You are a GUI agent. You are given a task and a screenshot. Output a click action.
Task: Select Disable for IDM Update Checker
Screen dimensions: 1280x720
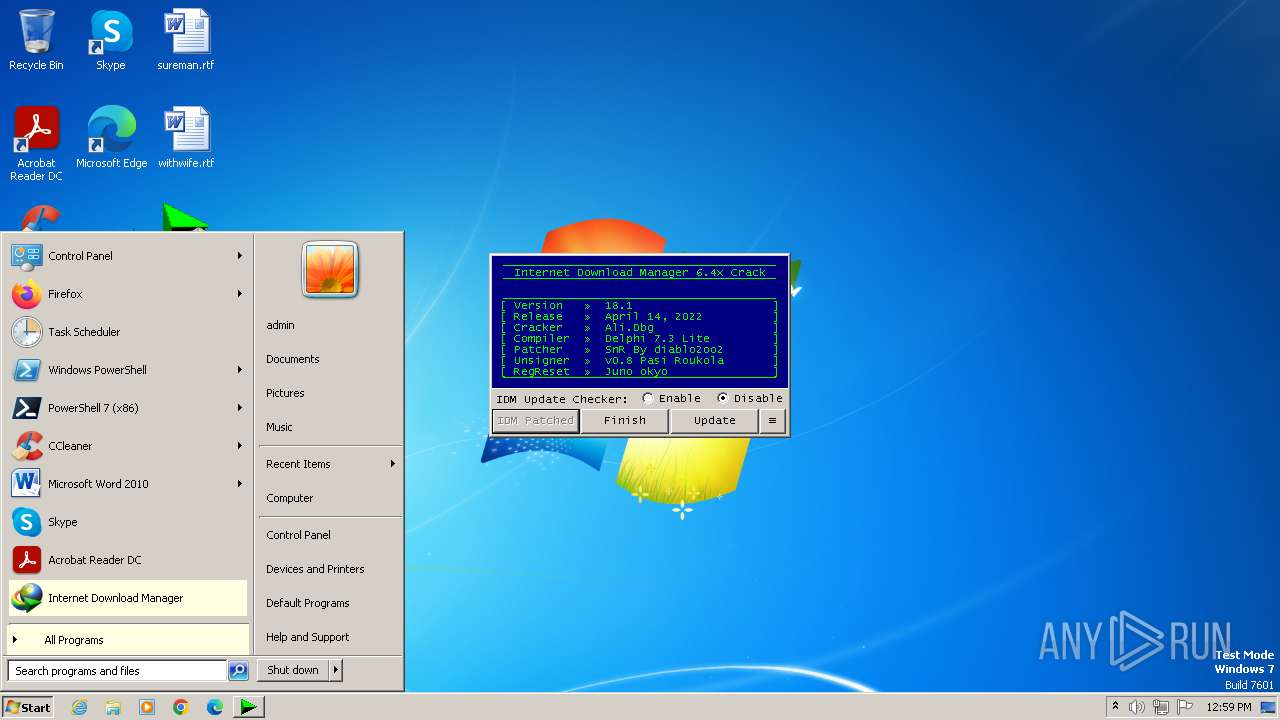[x=750, y=398]
